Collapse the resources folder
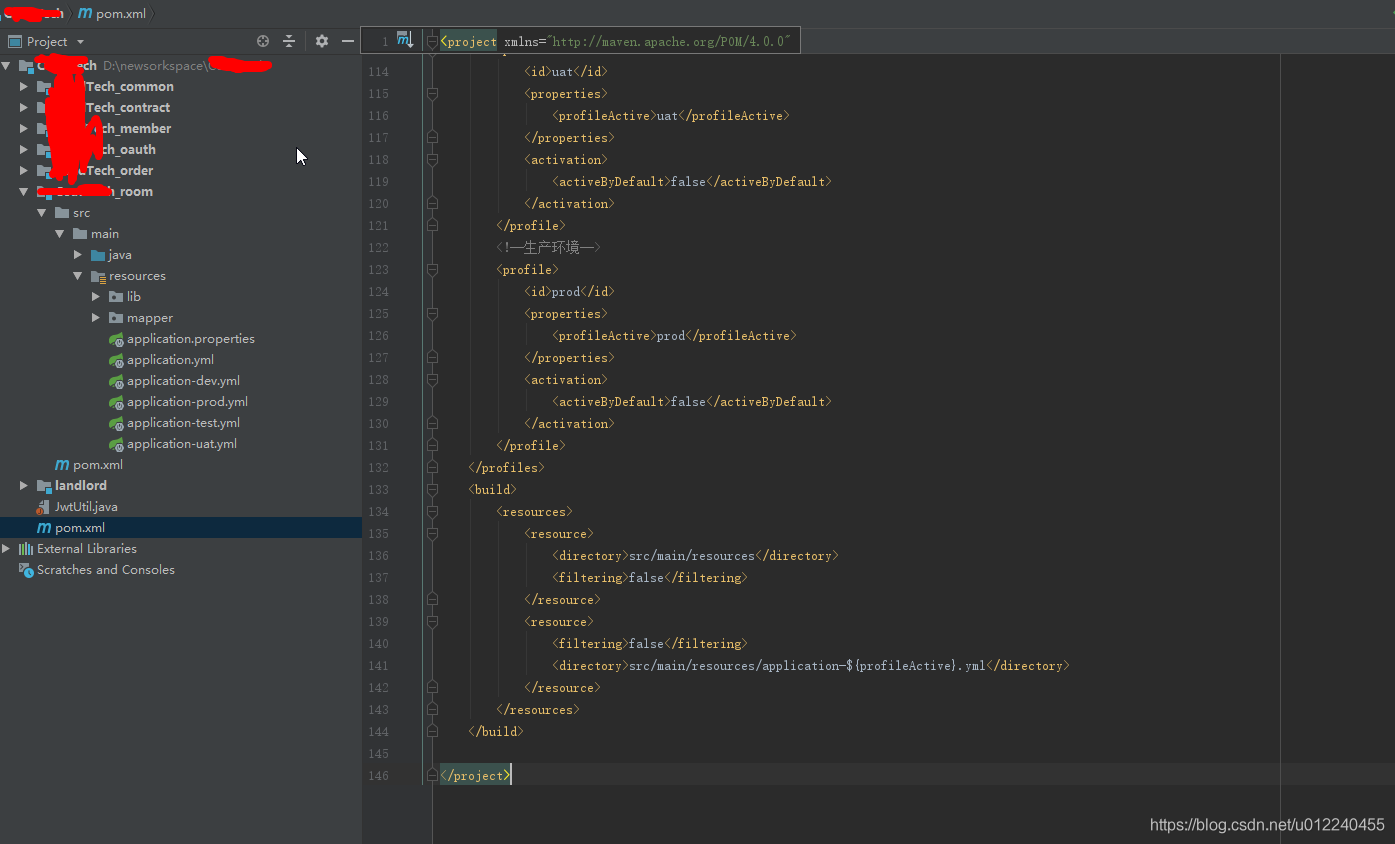The width and height of the screenshot is (1395, 844). click(x=78, y=275)
